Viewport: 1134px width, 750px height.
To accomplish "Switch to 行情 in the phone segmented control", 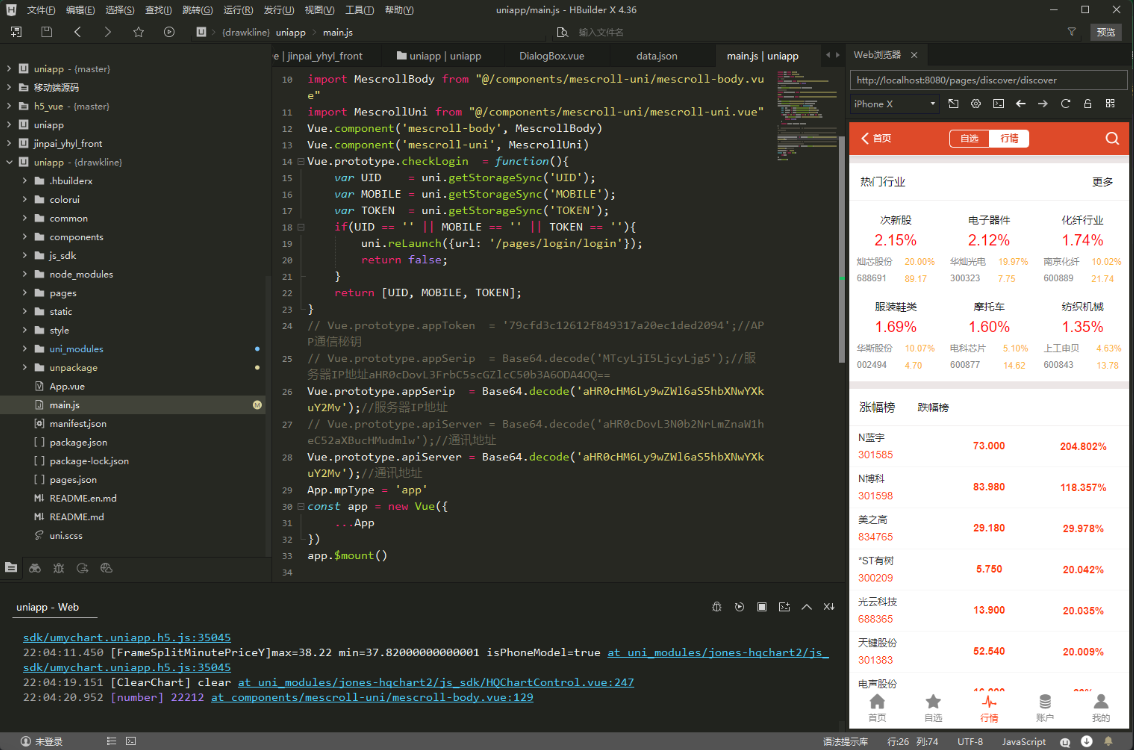I will 1009,138.
